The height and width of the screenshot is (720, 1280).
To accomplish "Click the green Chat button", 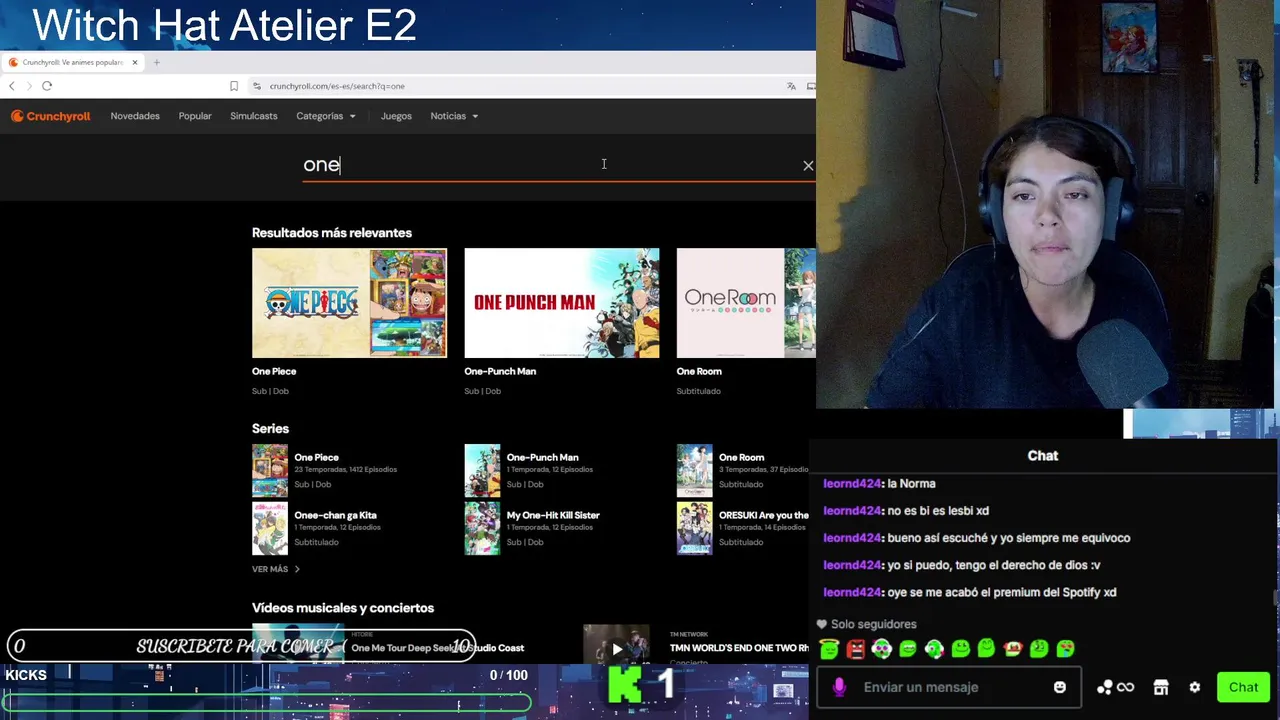I will [x=1243, y=687].
